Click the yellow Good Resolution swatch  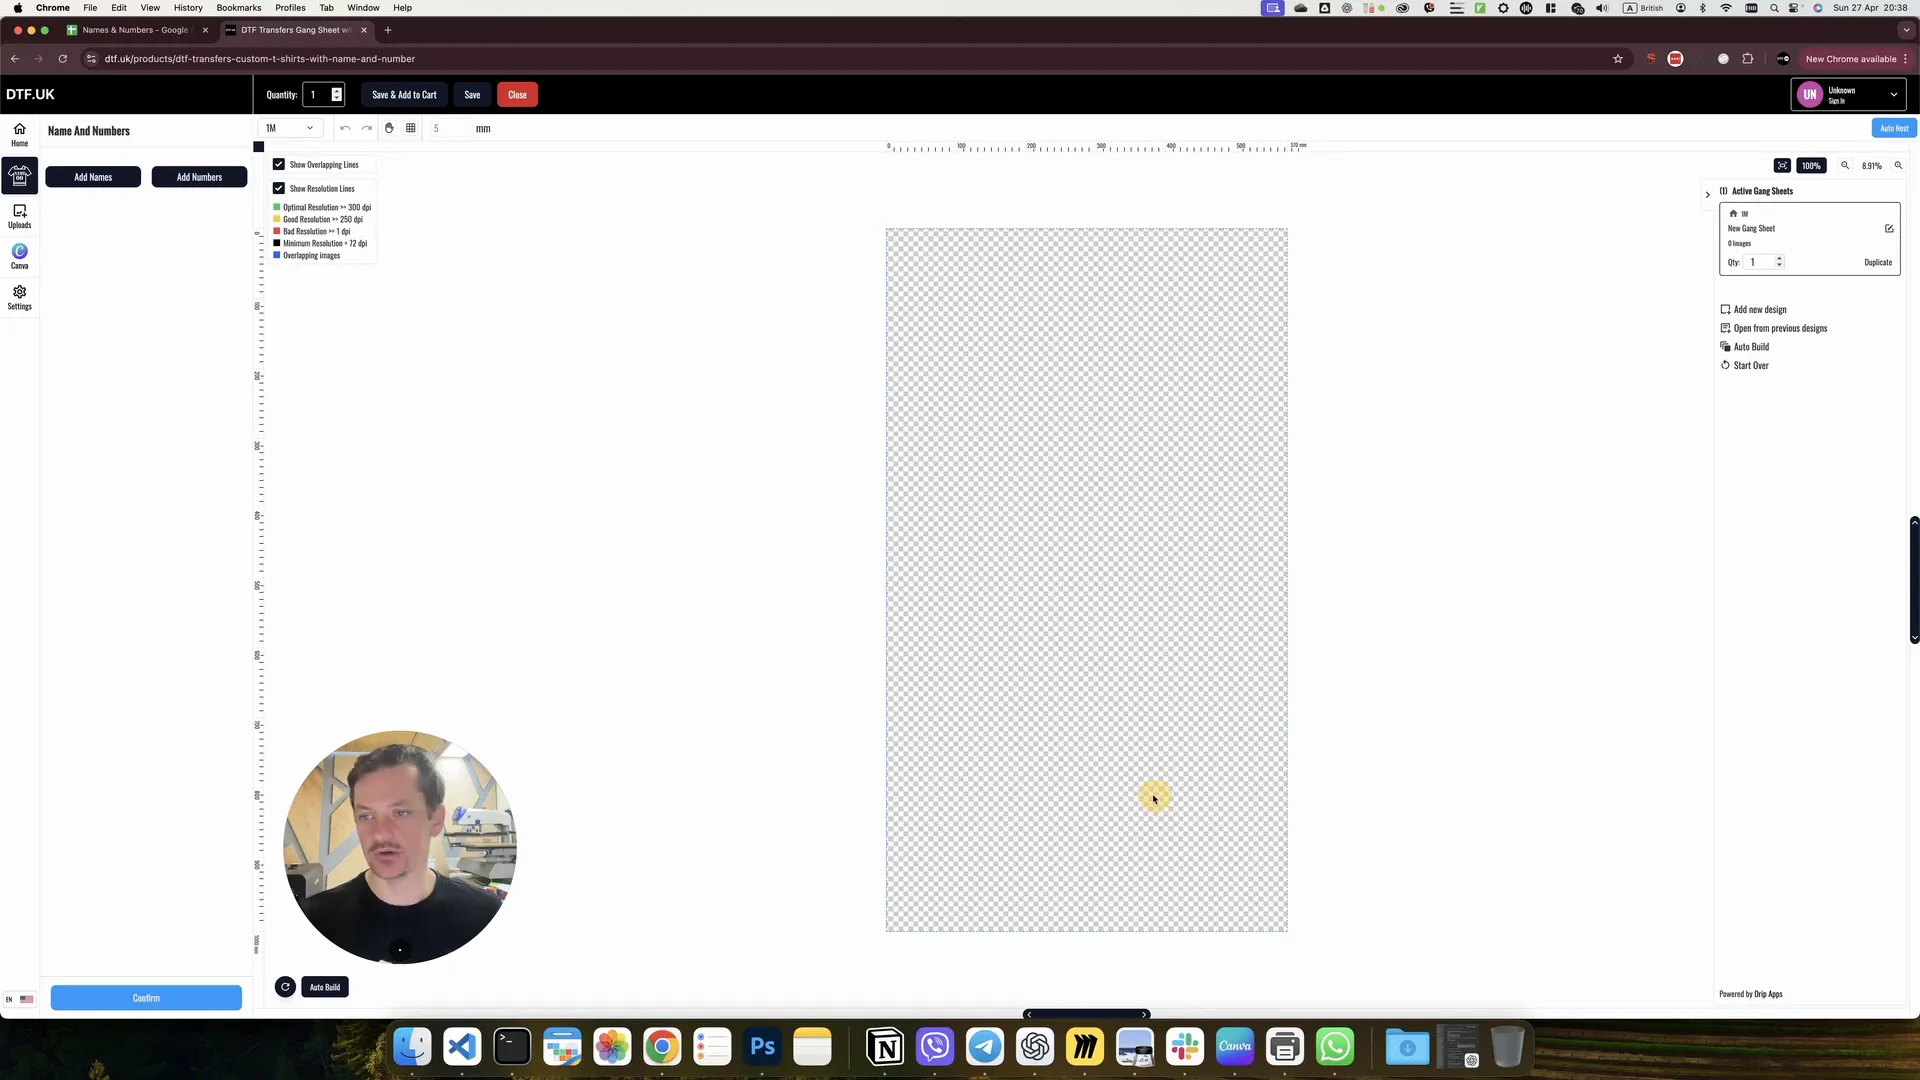click(x=277, y=219)
